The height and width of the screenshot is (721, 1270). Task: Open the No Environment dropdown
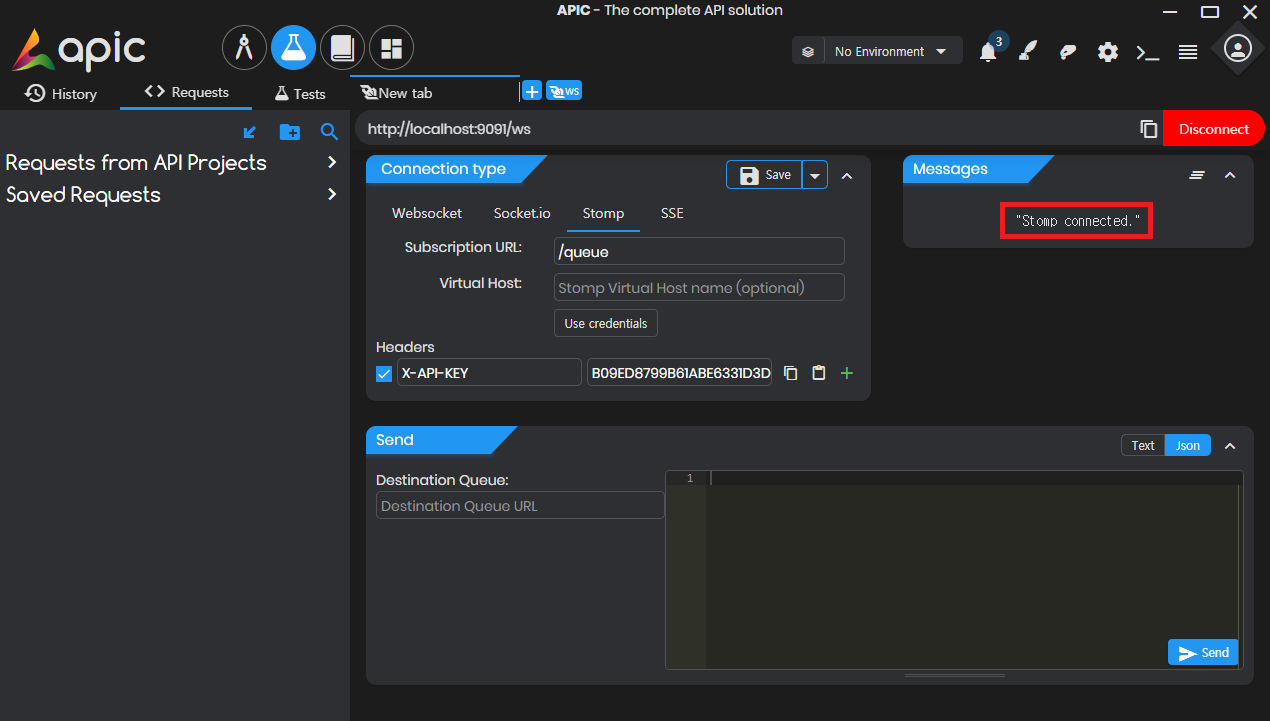point(891,51)
